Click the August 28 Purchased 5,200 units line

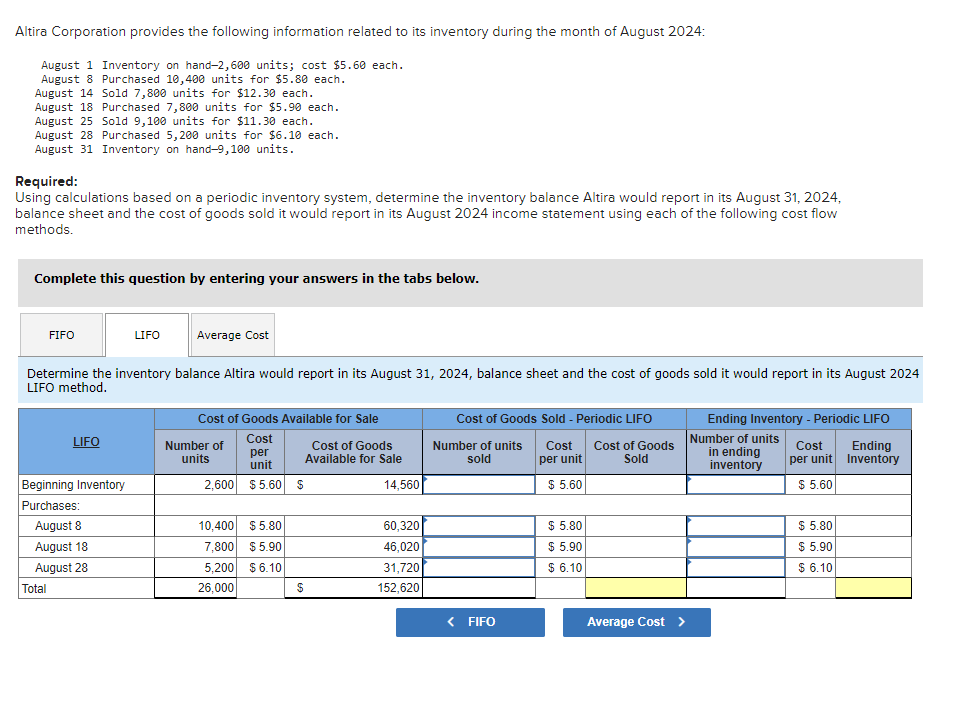[187, 135]
